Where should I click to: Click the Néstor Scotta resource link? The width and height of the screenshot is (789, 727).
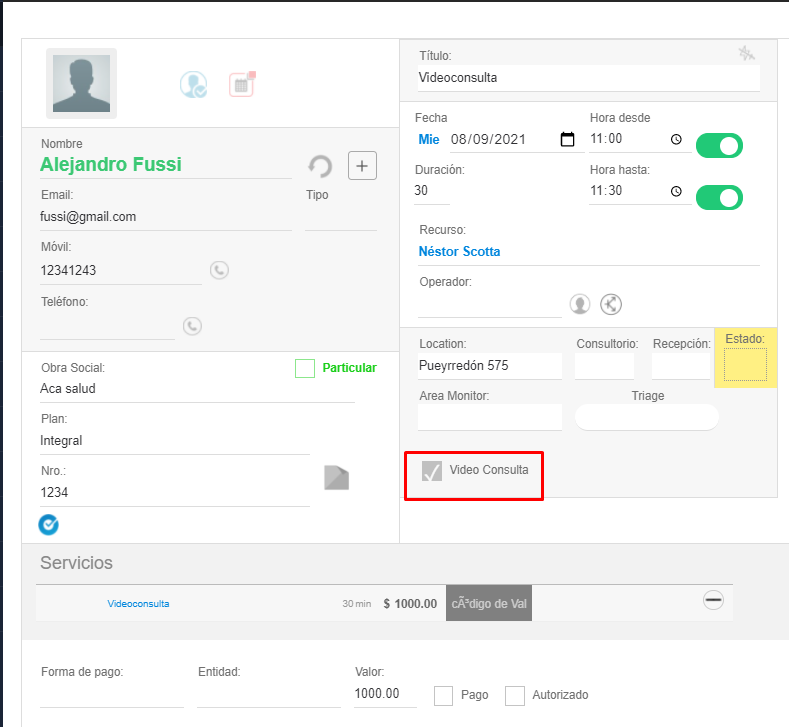point(459,252)
